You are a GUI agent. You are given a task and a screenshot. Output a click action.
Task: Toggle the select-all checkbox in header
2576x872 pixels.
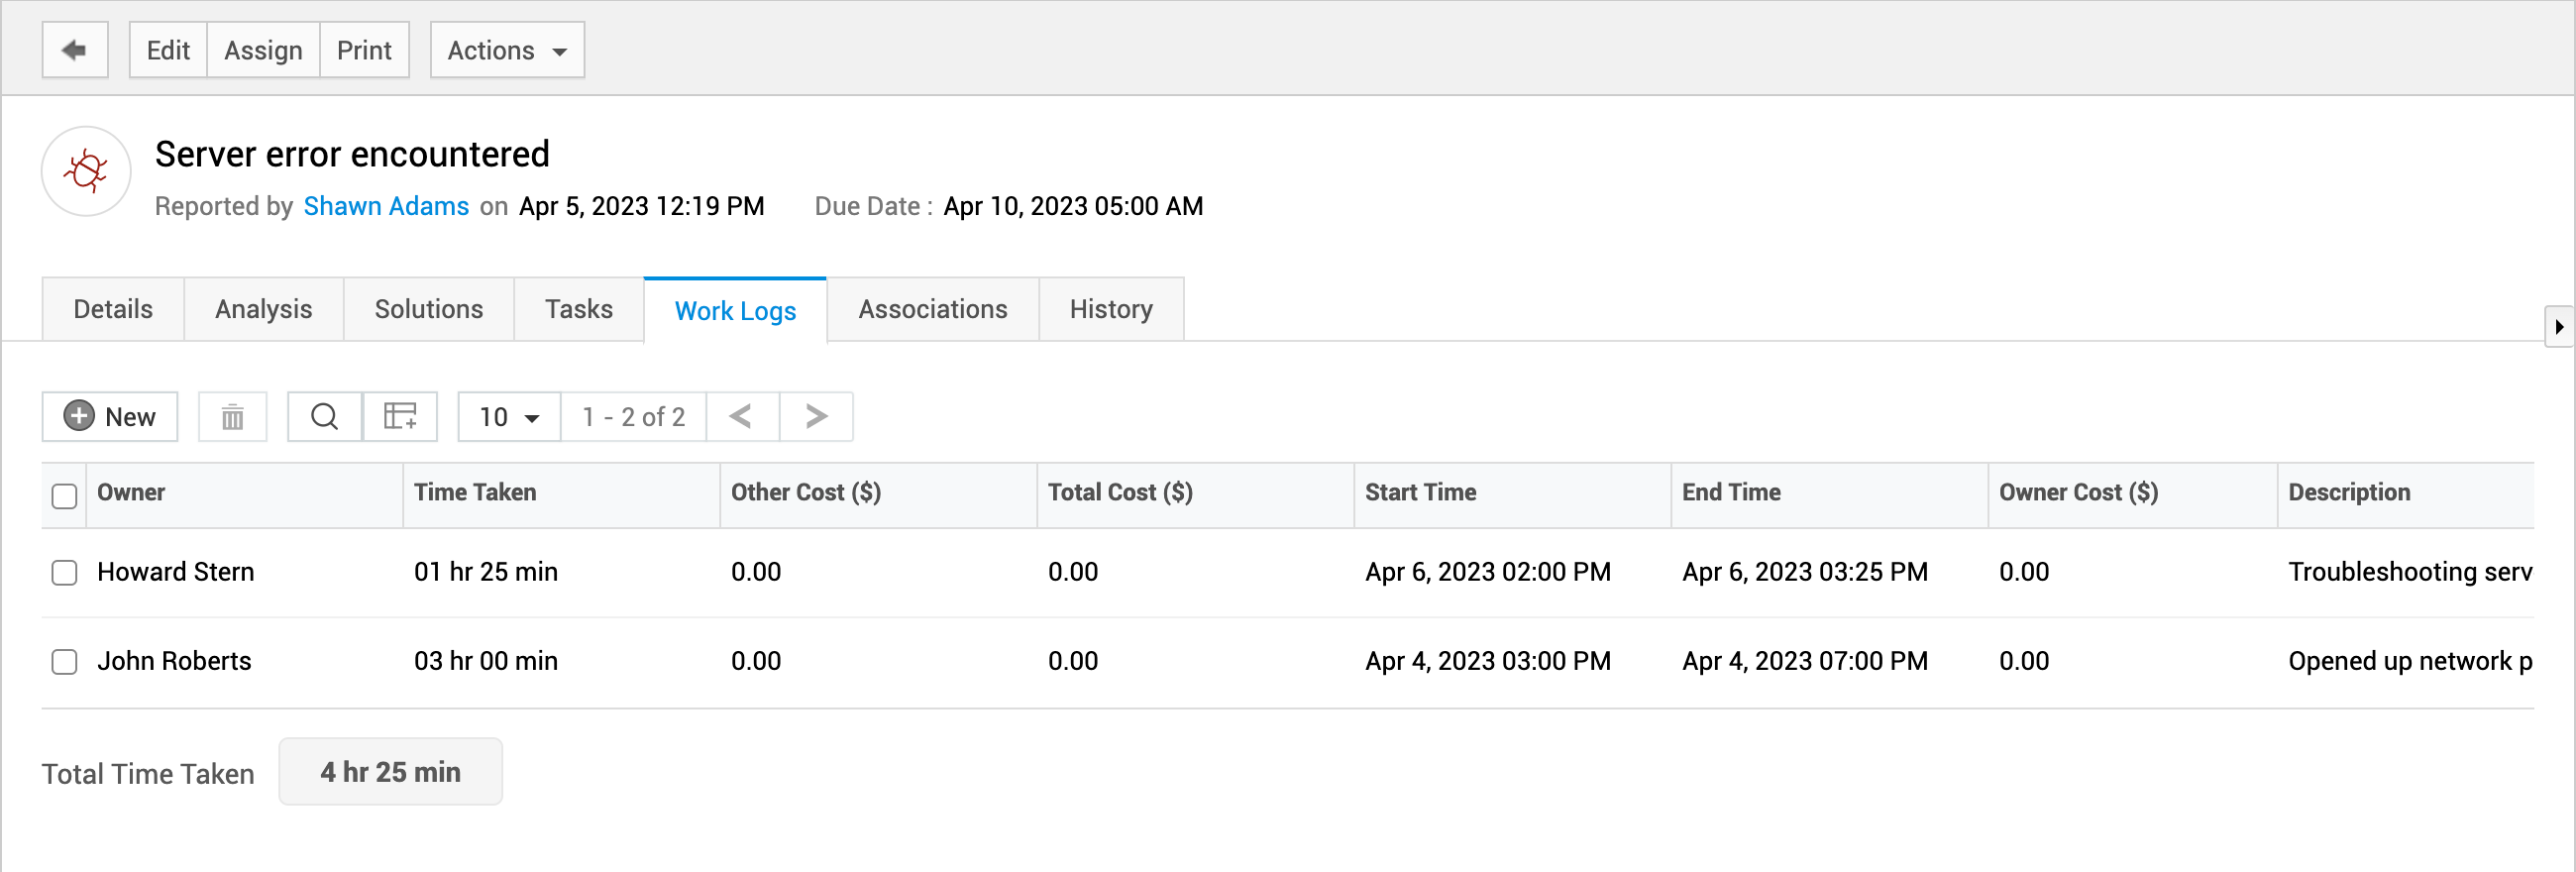[64, 496]
